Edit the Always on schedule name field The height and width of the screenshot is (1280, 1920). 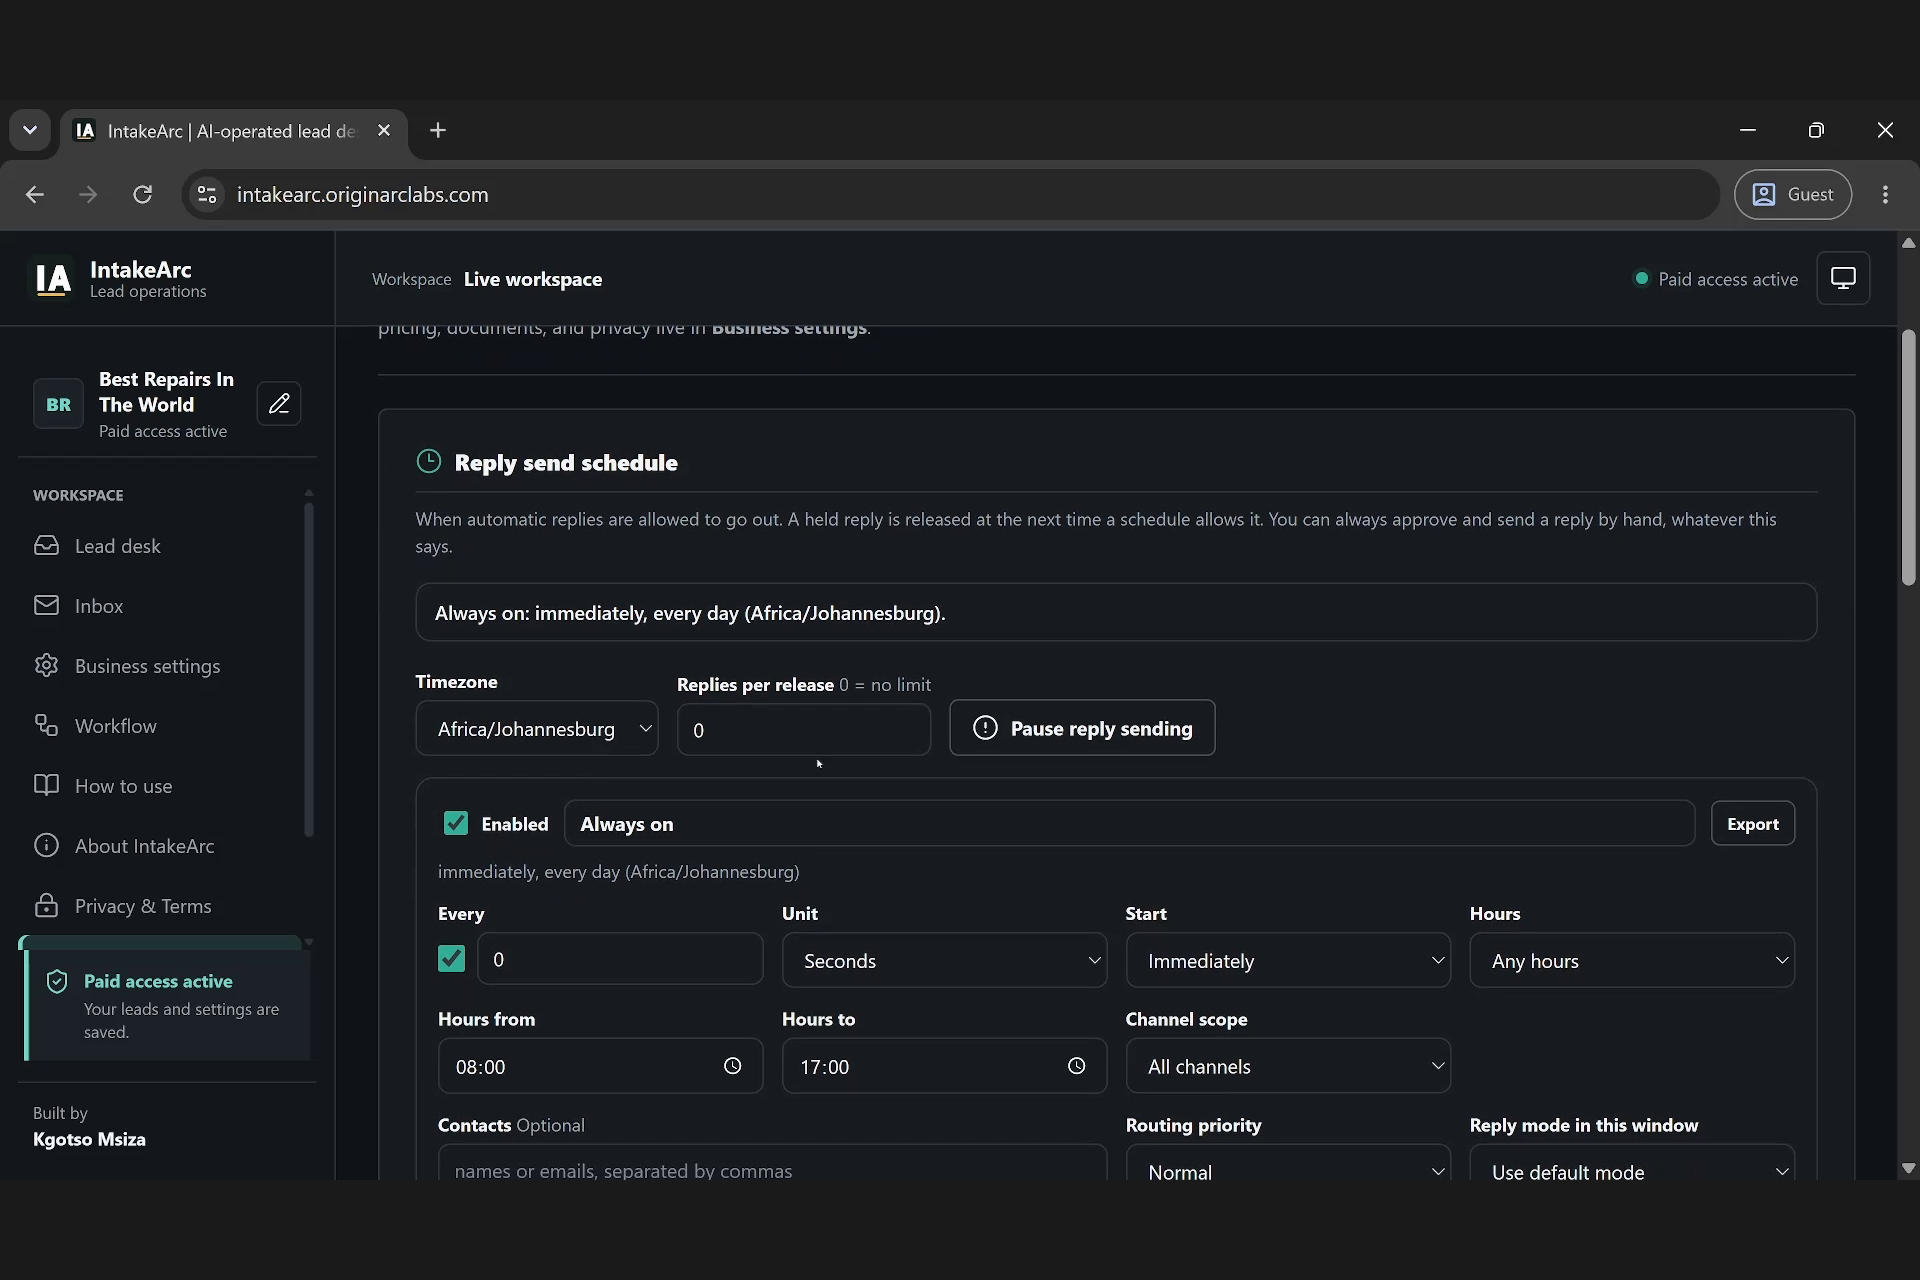[x=1129, y=823]
